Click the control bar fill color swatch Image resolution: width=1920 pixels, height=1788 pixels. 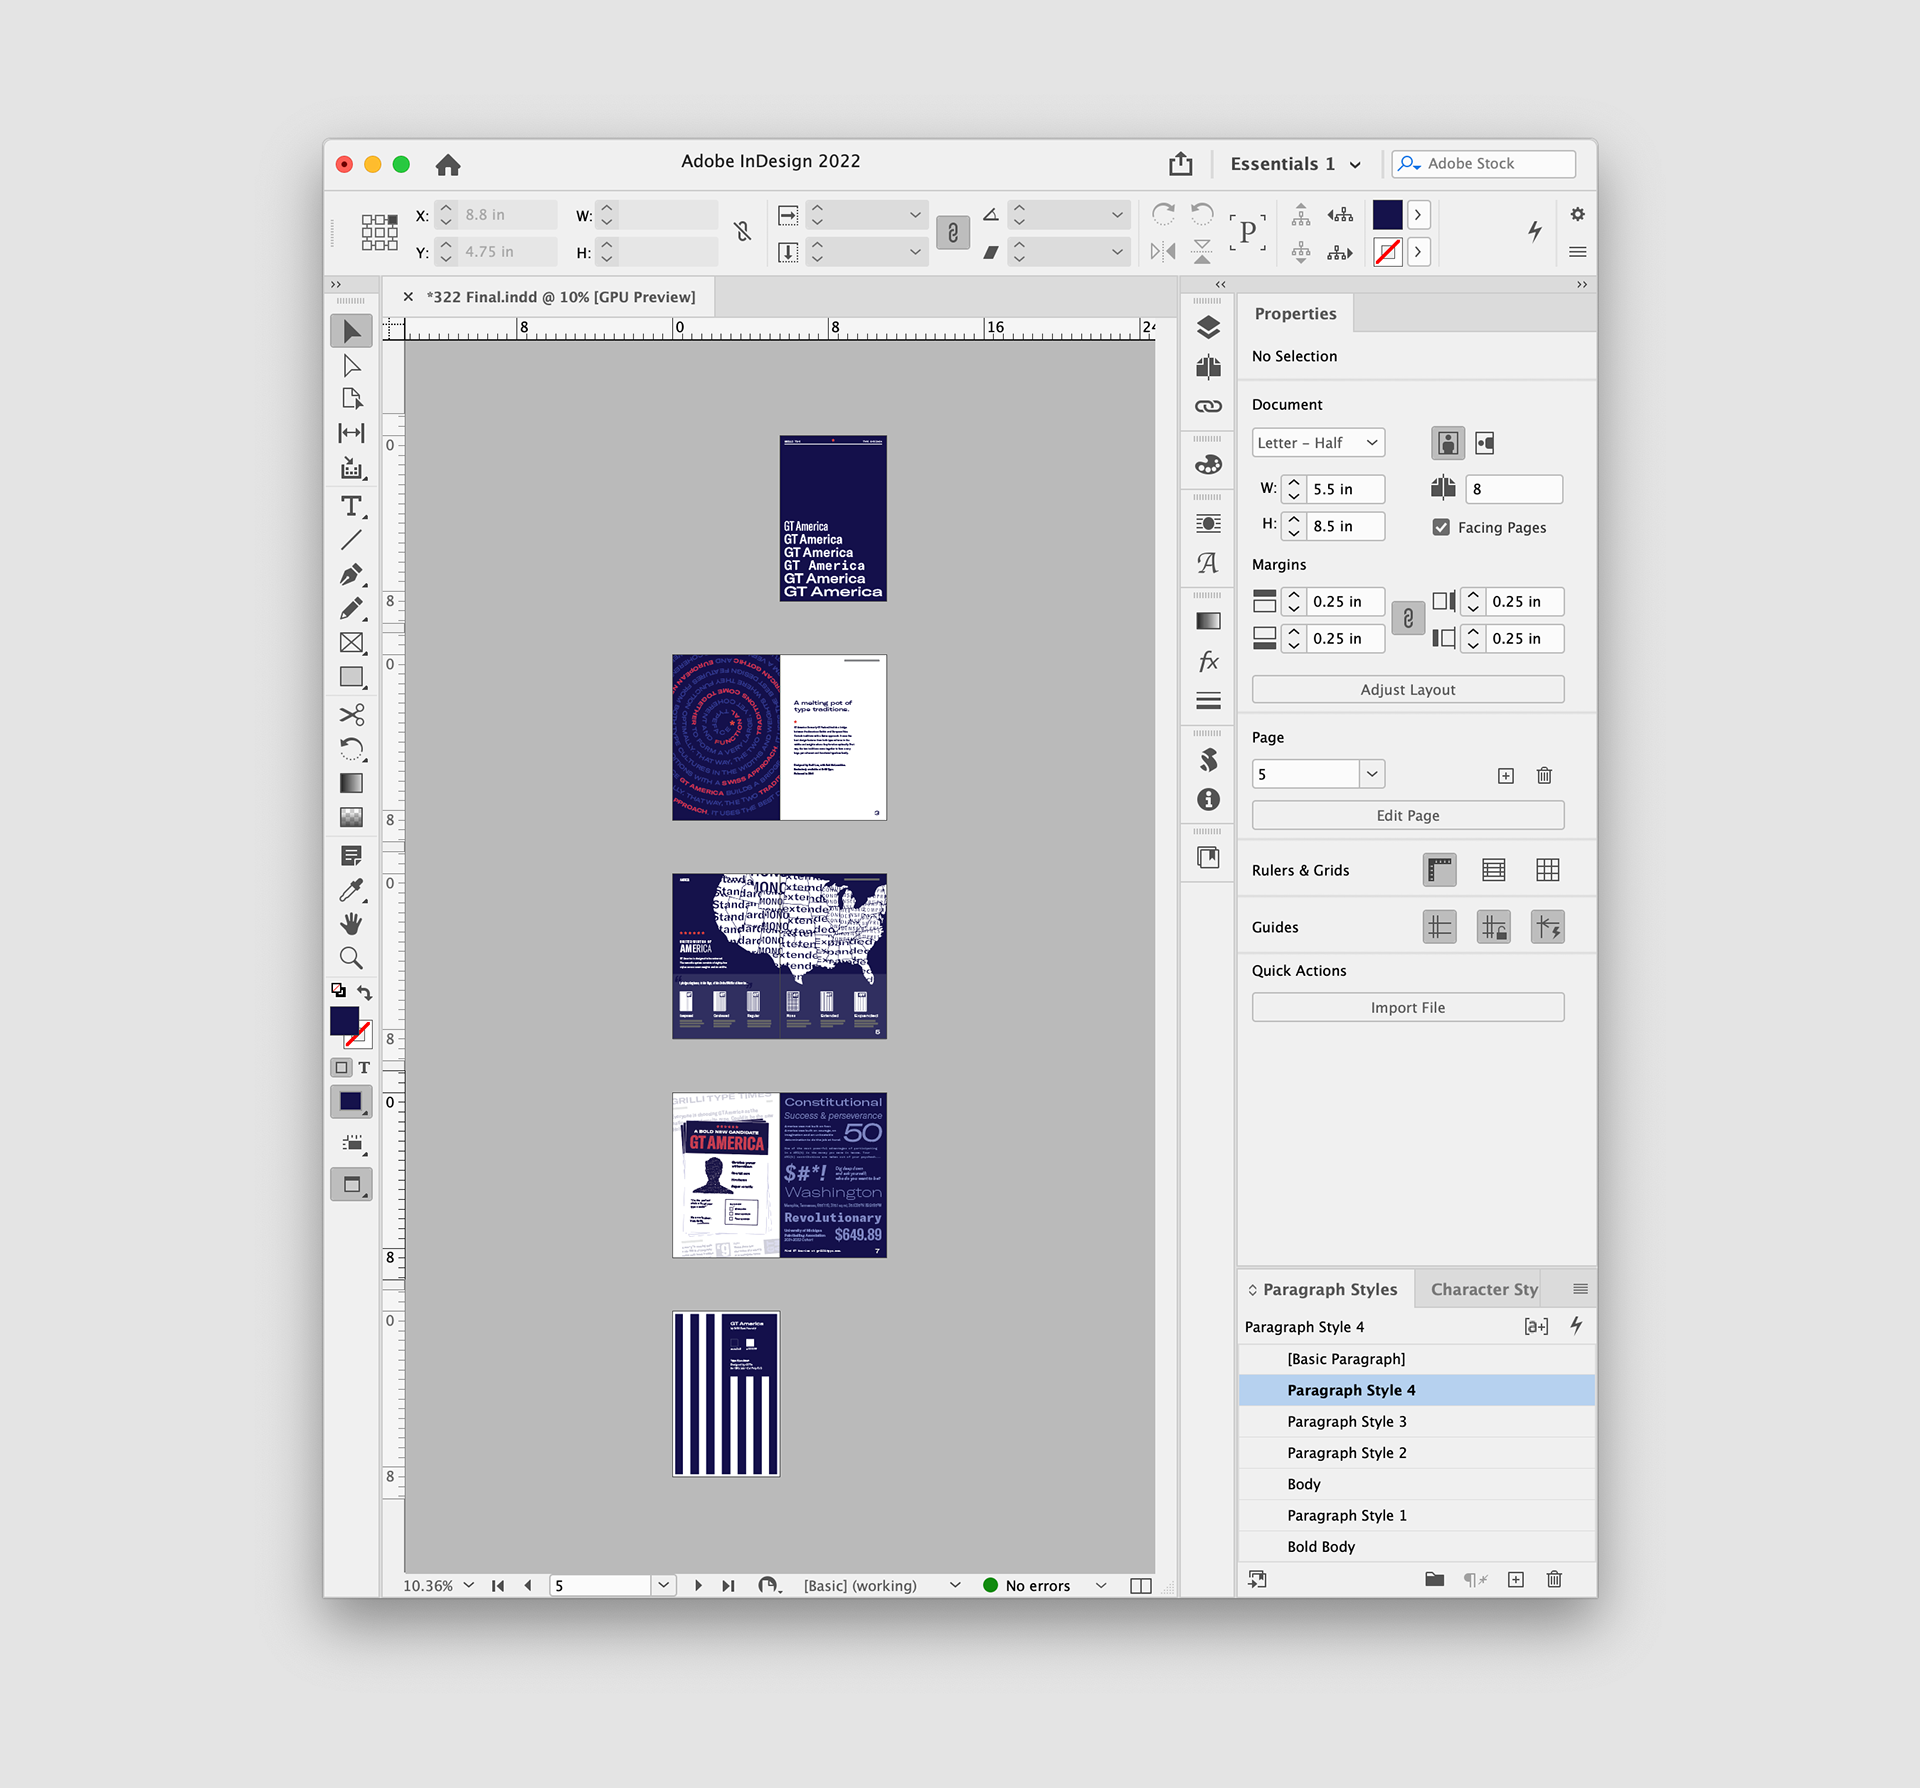(1387, 215)
